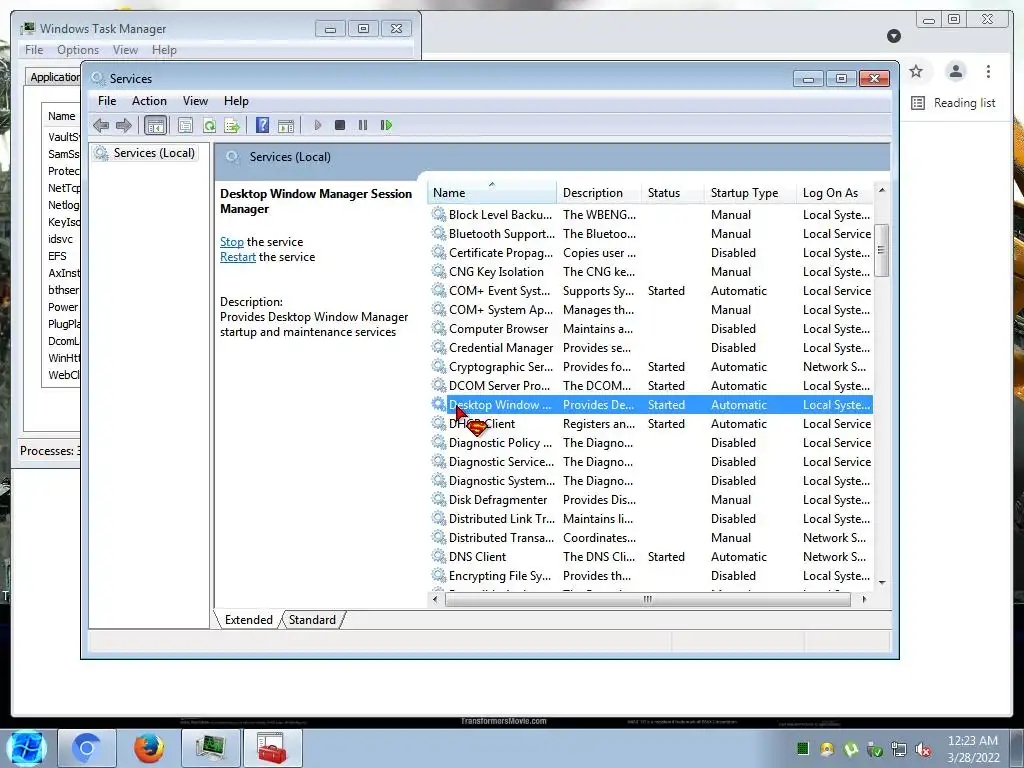Viewport: 1024px width, 768px height.
Task: Select the DHCP Client service
Action: click(x=651, y=424)
